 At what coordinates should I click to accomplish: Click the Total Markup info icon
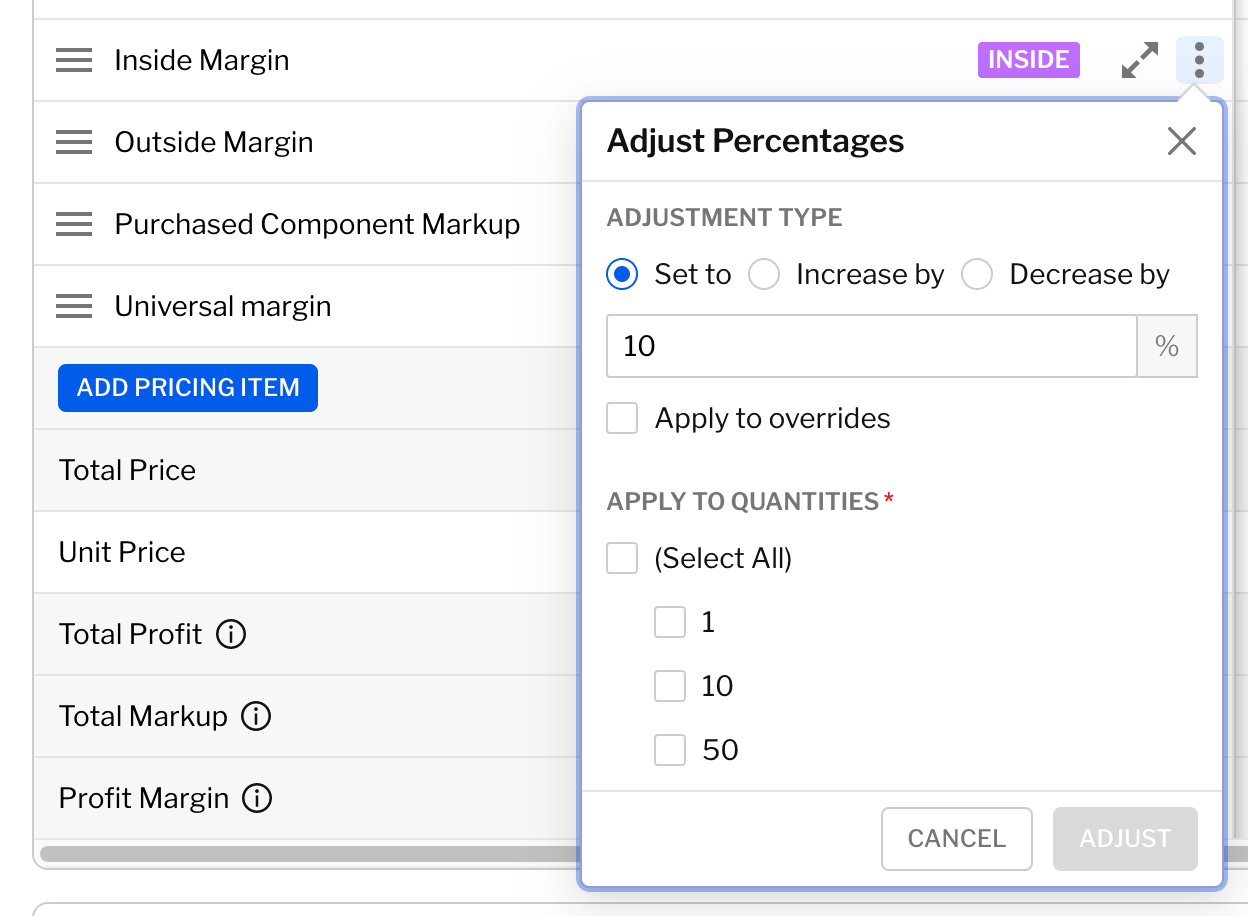click(x=257, y=716)
